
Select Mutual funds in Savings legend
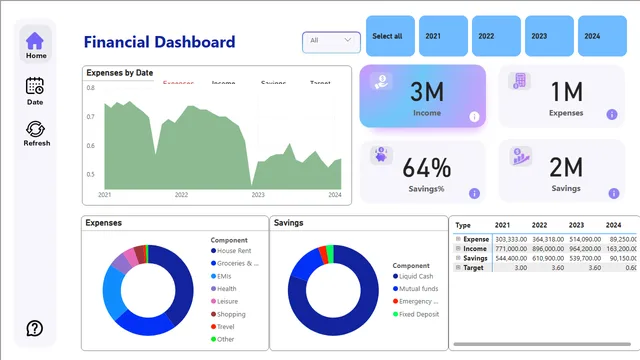tap(416, 289)
